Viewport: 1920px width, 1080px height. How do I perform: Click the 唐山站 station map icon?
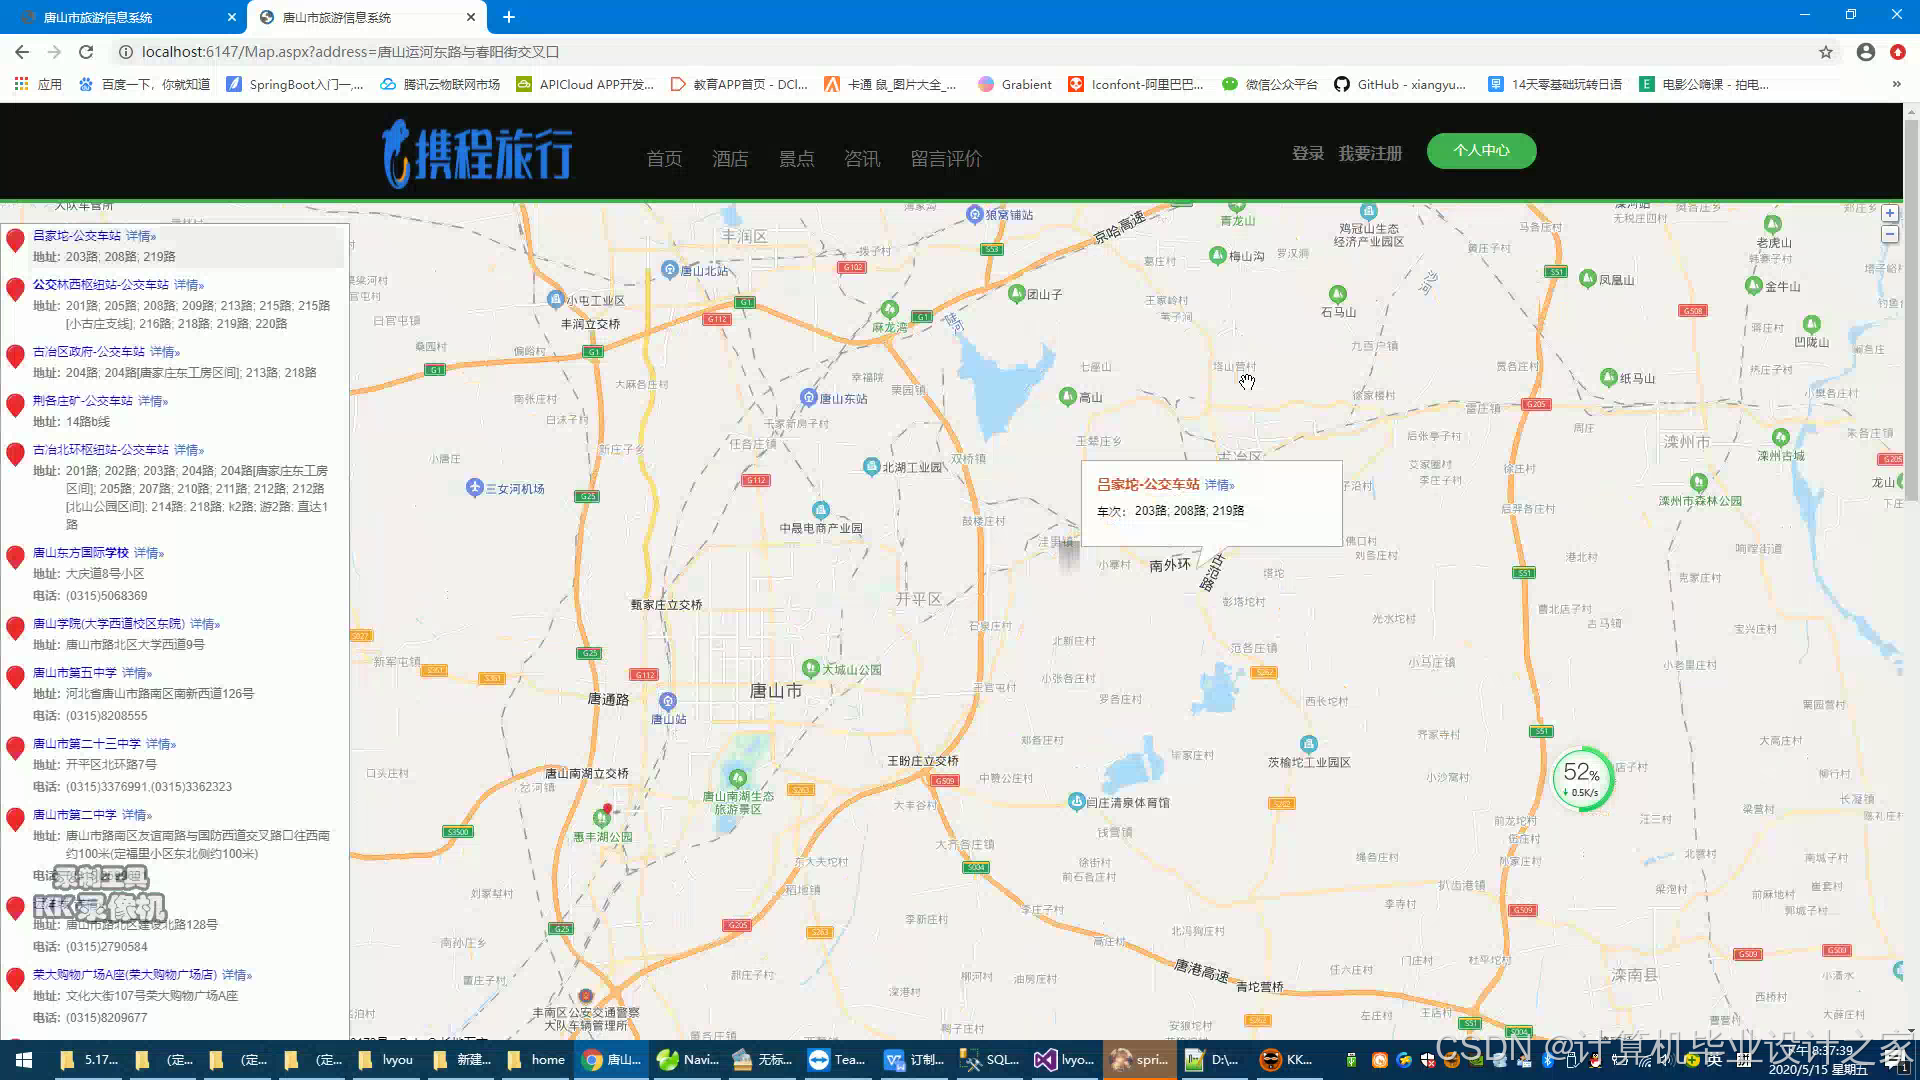668,701
